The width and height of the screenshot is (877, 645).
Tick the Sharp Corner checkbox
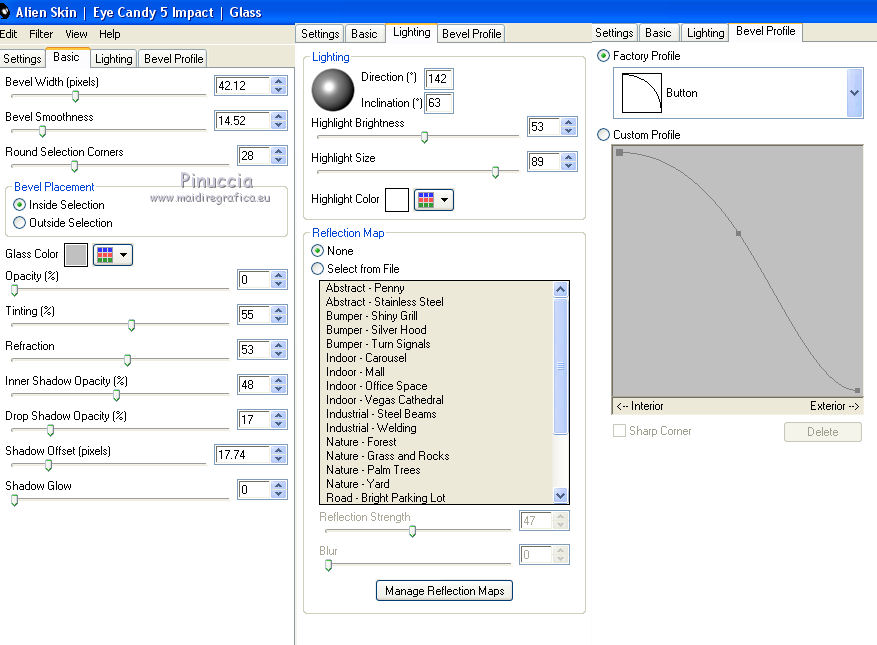(x=619, y=431)
